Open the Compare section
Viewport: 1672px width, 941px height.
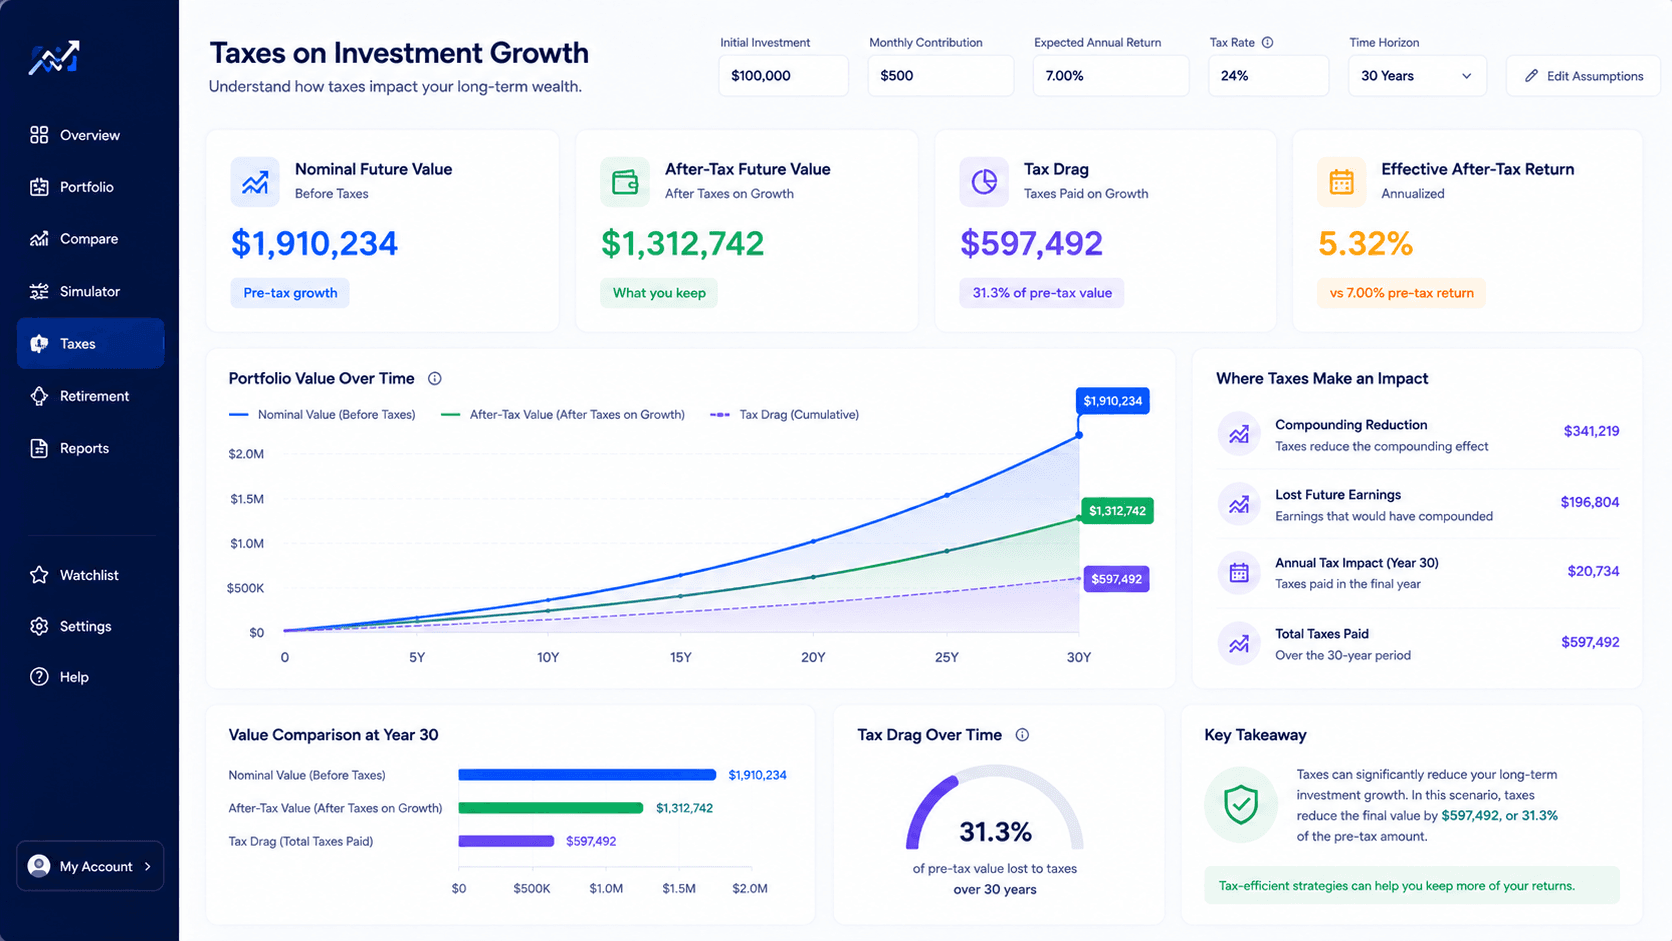90,239
